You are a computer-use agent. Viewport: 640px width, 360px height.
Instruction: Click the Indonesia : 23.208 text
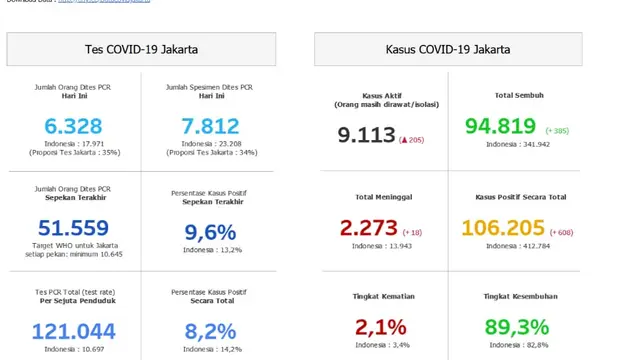click(x=211, y=144)
